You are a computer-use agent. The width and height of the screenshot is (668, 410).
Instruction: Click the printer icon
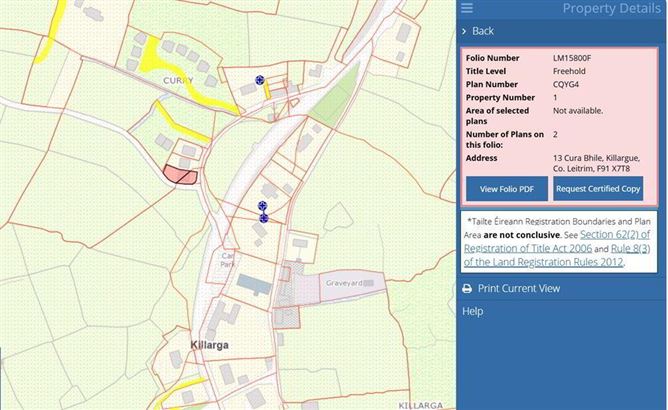(x=466, y=289)
